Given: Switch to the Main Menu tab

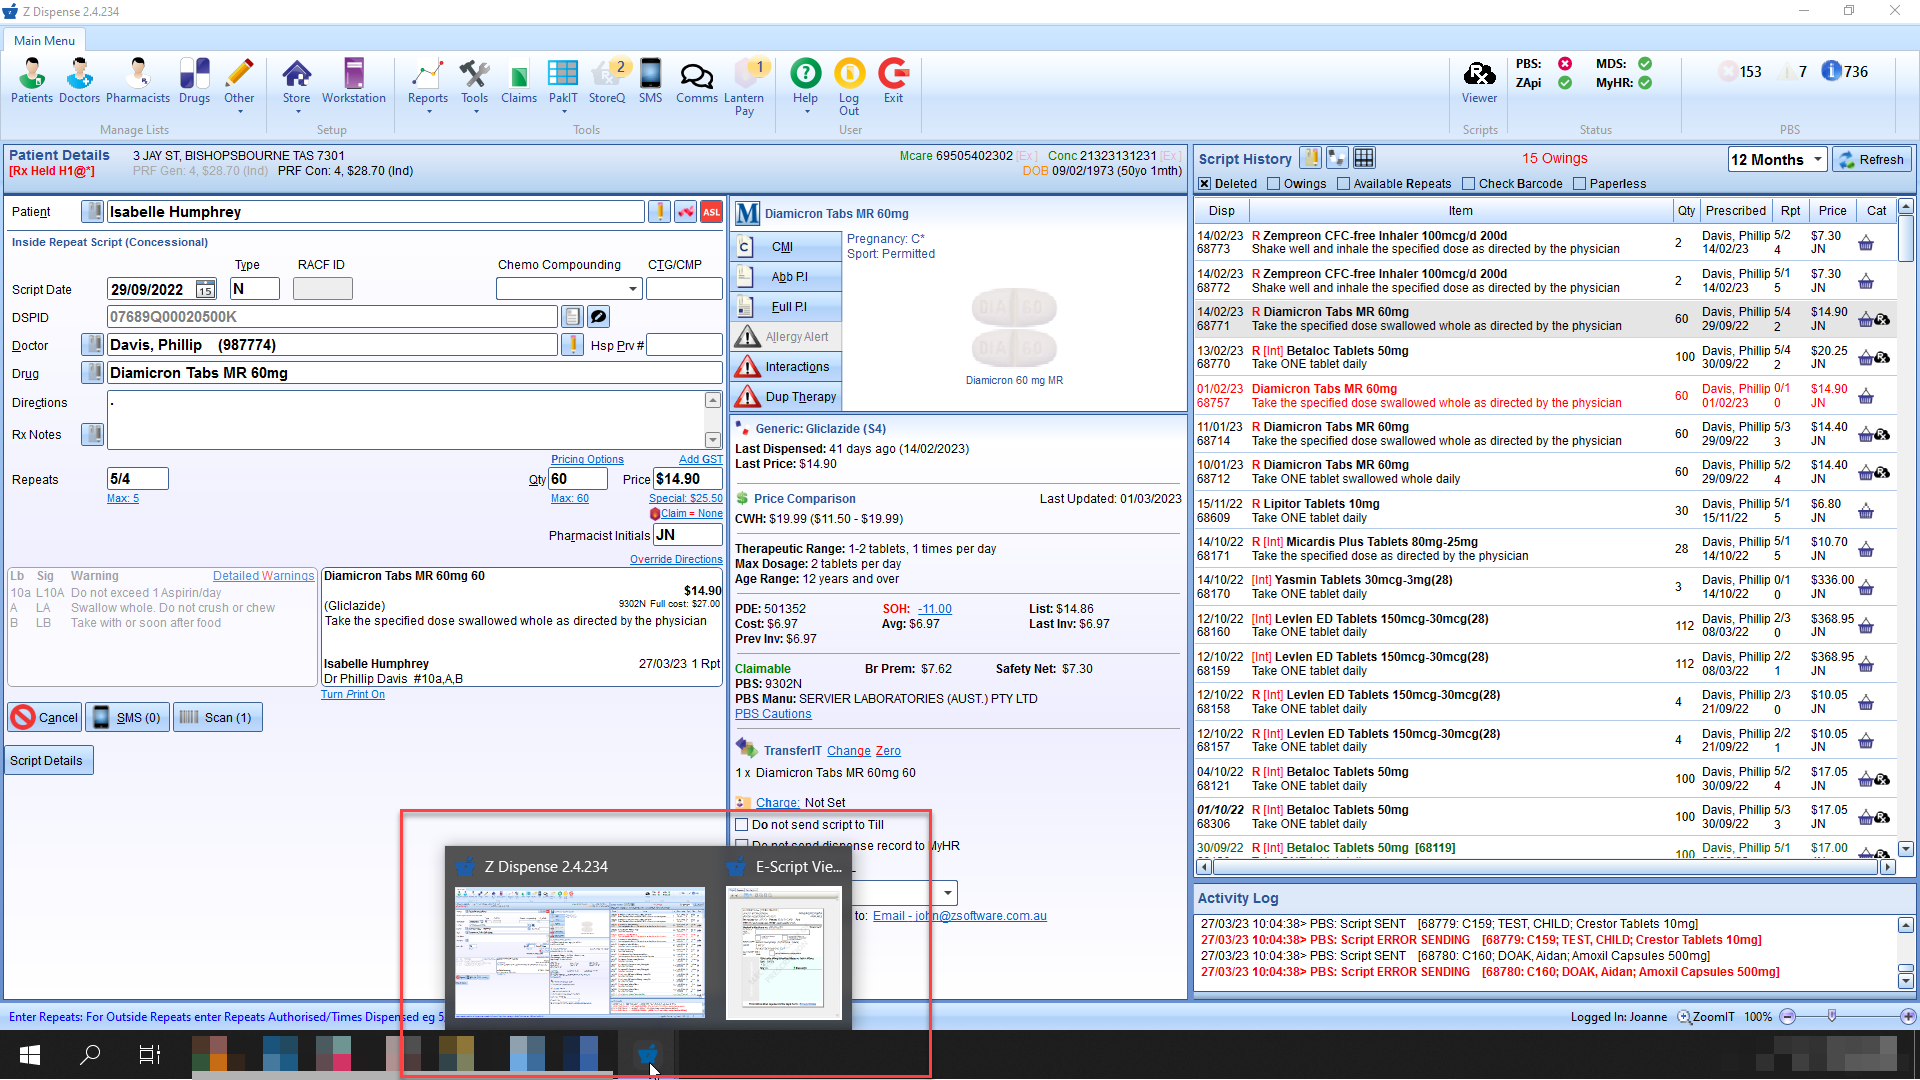Looking at the screenshot, I should coord(44,40).
